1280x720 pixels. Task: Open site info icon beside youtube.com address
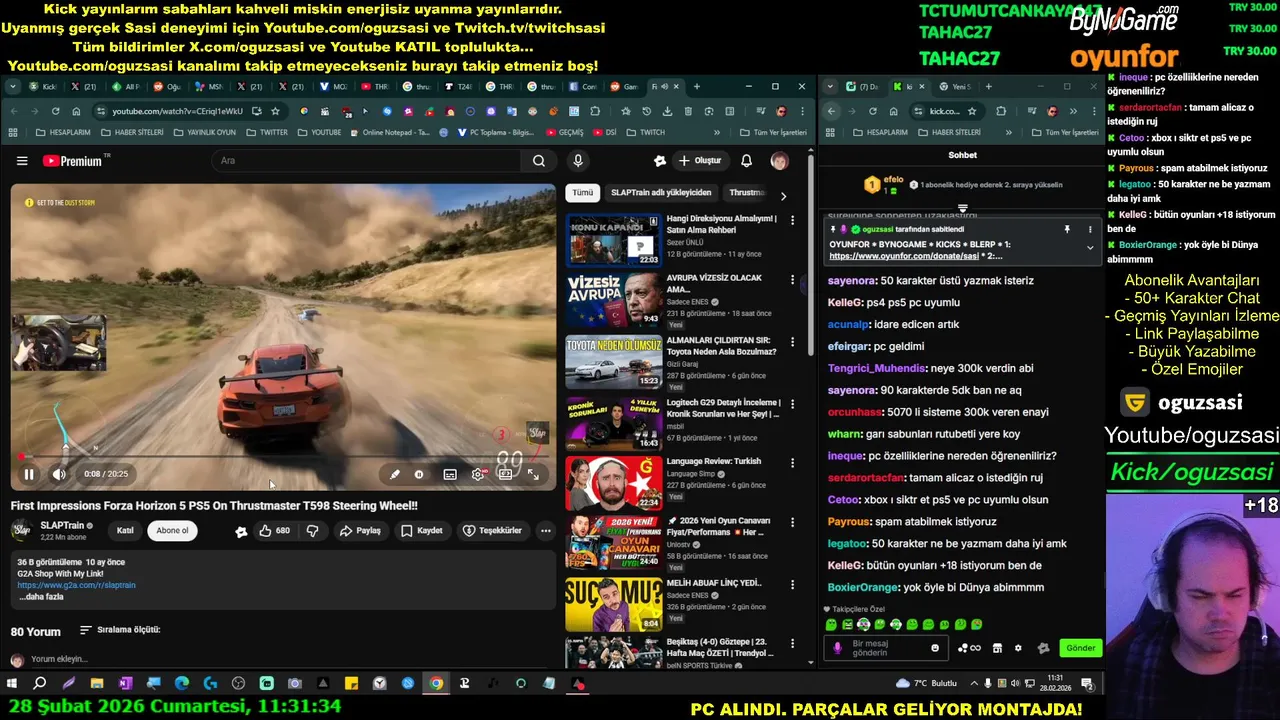click(x=102, y=111)
